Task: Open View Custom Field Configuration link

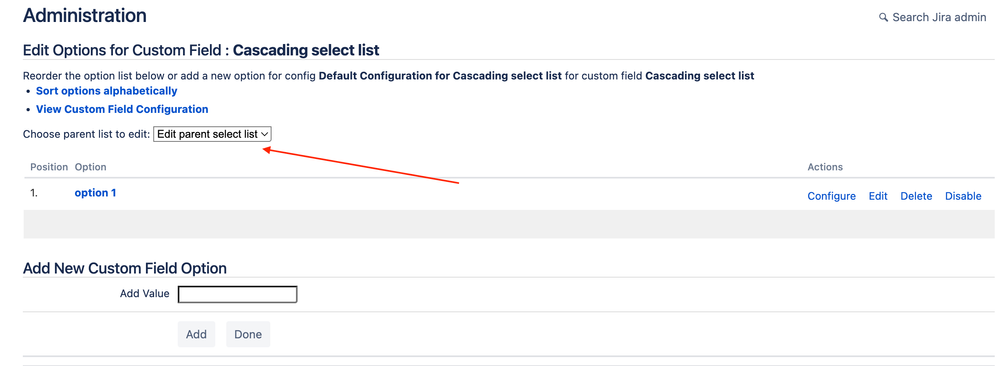Action: tap(122, 109)
